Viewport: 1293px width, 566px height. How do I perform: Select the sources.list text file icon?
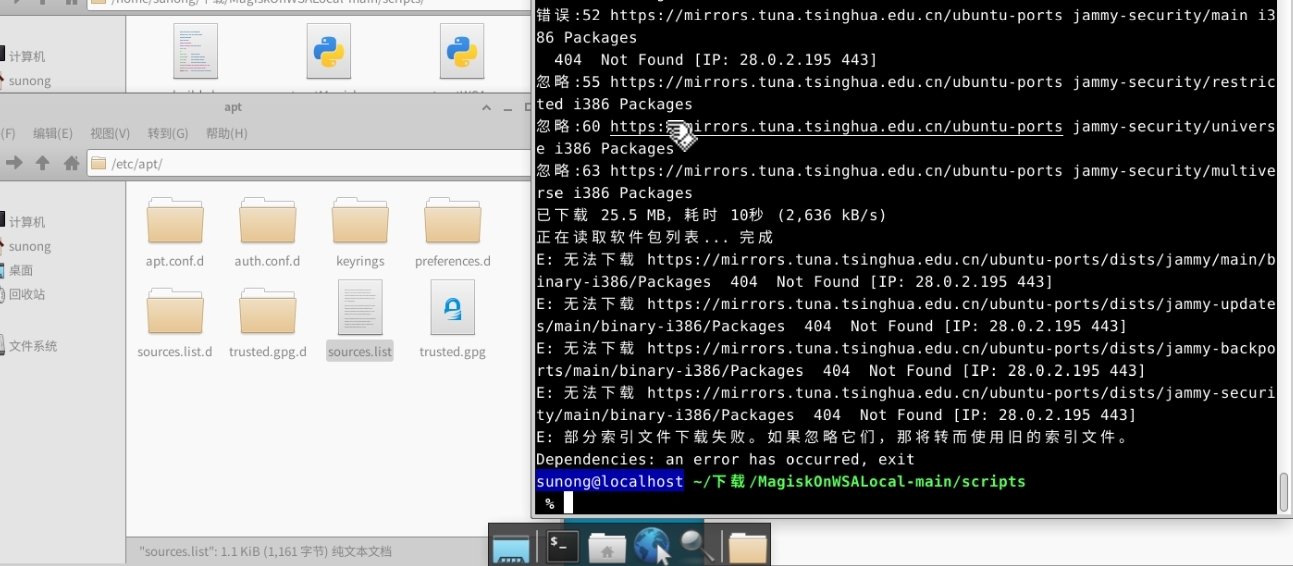pyautogui.click(x=360, y=308)
